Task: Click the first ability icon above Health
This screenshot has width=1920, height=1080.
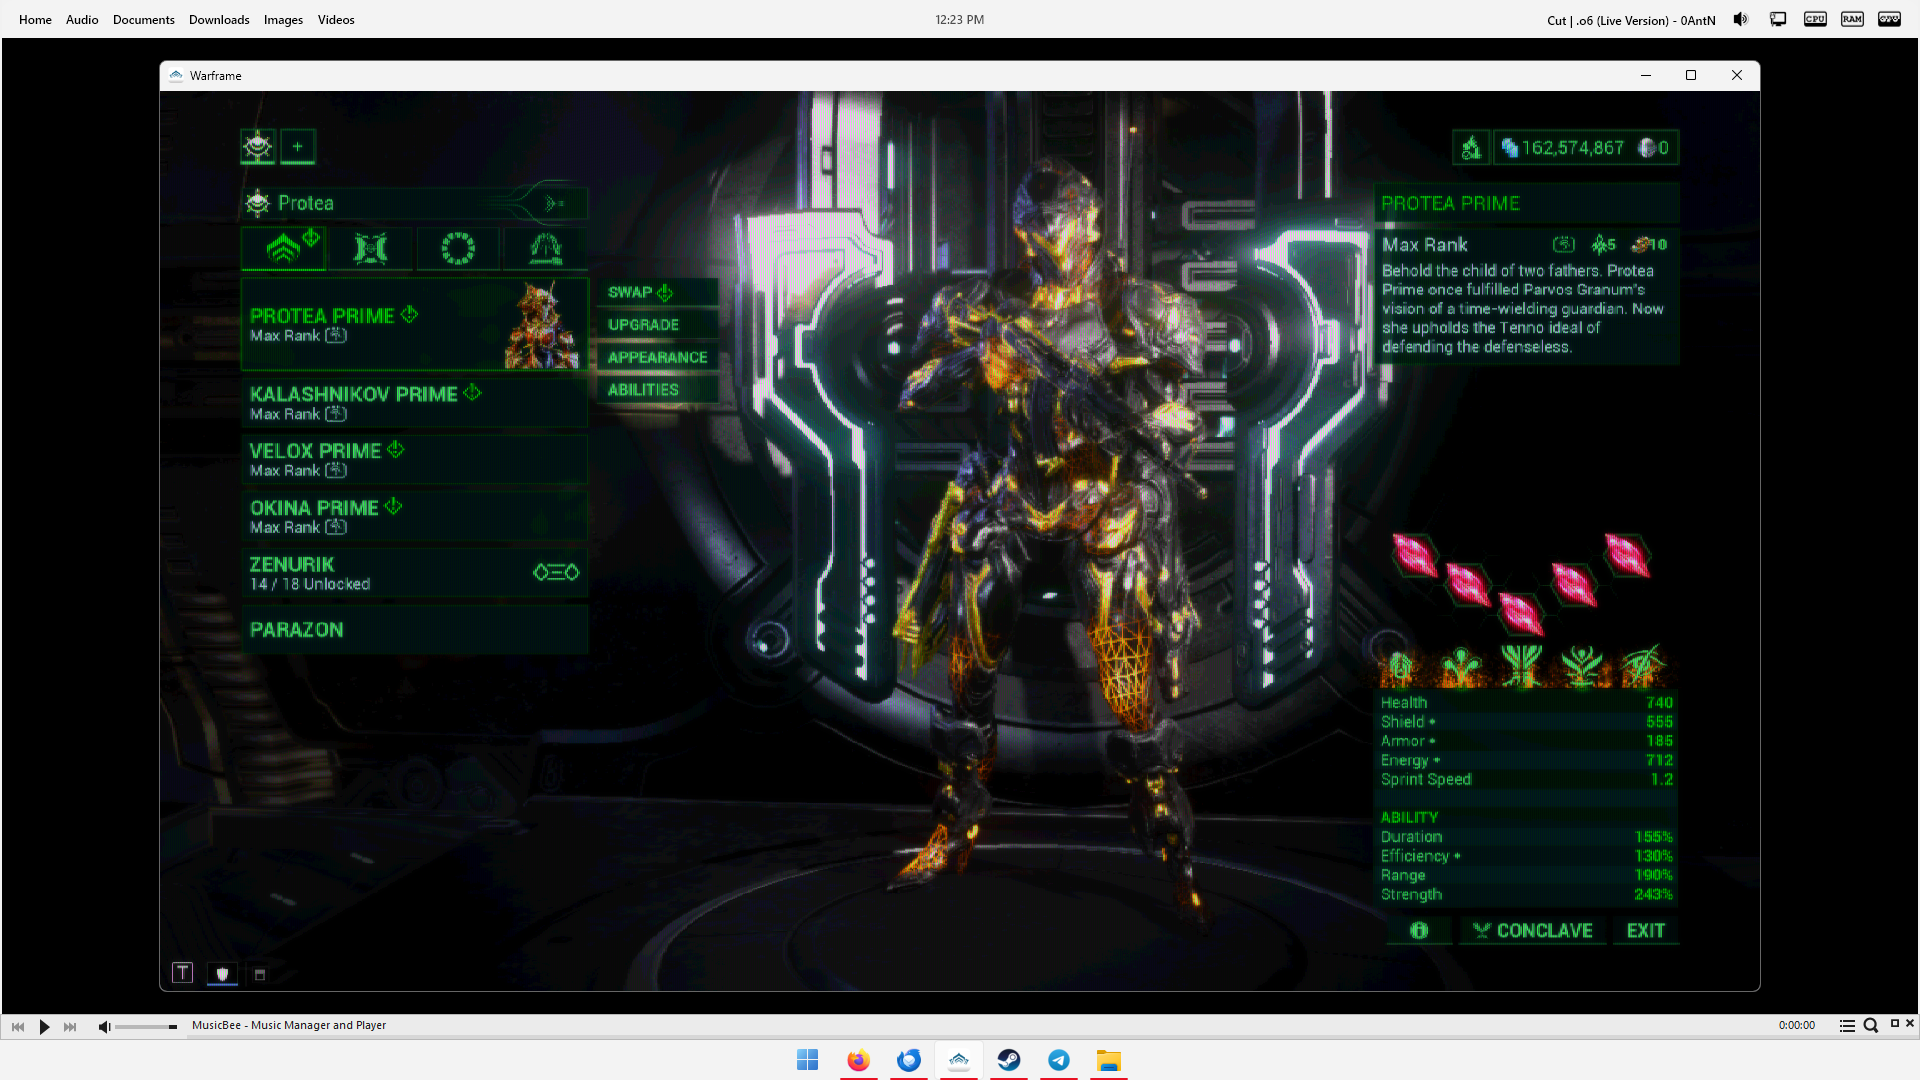Action: tap(1400, 665)
